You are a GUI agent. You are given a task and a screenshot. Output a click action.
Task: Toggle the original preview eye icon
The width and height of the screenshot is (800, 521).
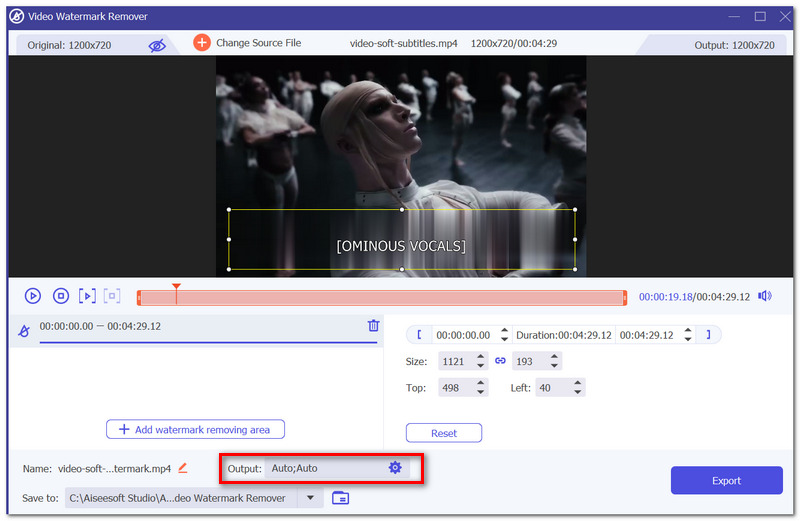pos(157,45)
